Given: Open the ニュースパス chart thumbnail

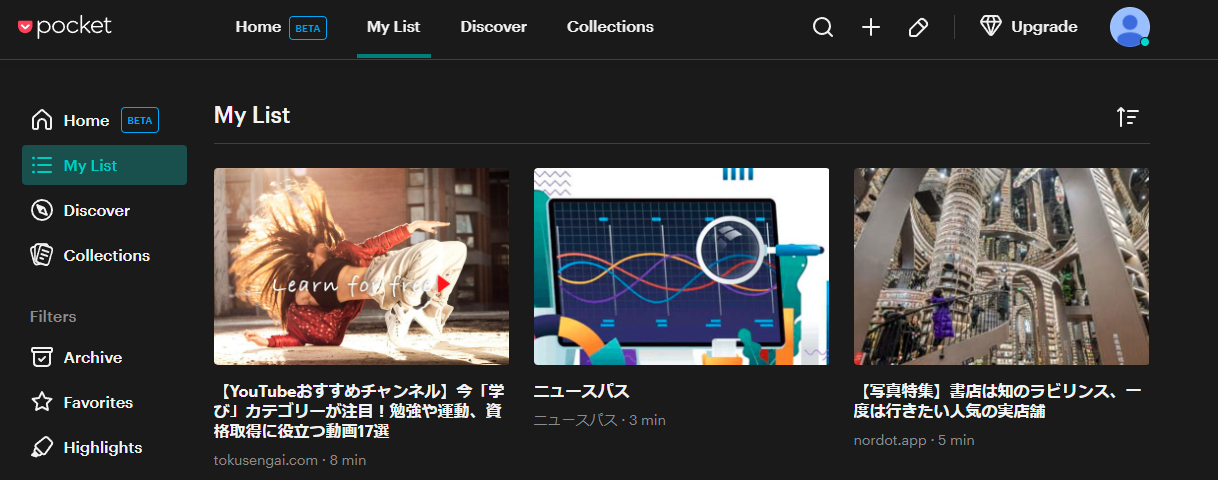Looking at the screenshot, I should click(681, 266).
